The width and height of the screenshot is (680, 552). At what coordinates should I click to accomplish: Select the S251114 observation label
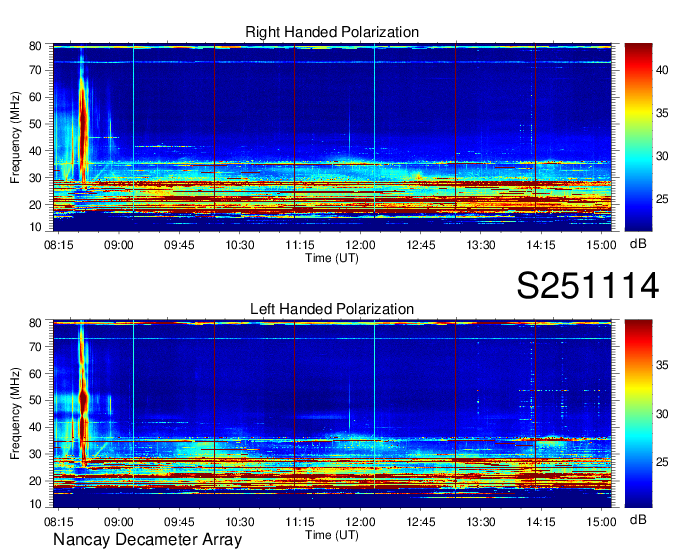tap(586, 286)
